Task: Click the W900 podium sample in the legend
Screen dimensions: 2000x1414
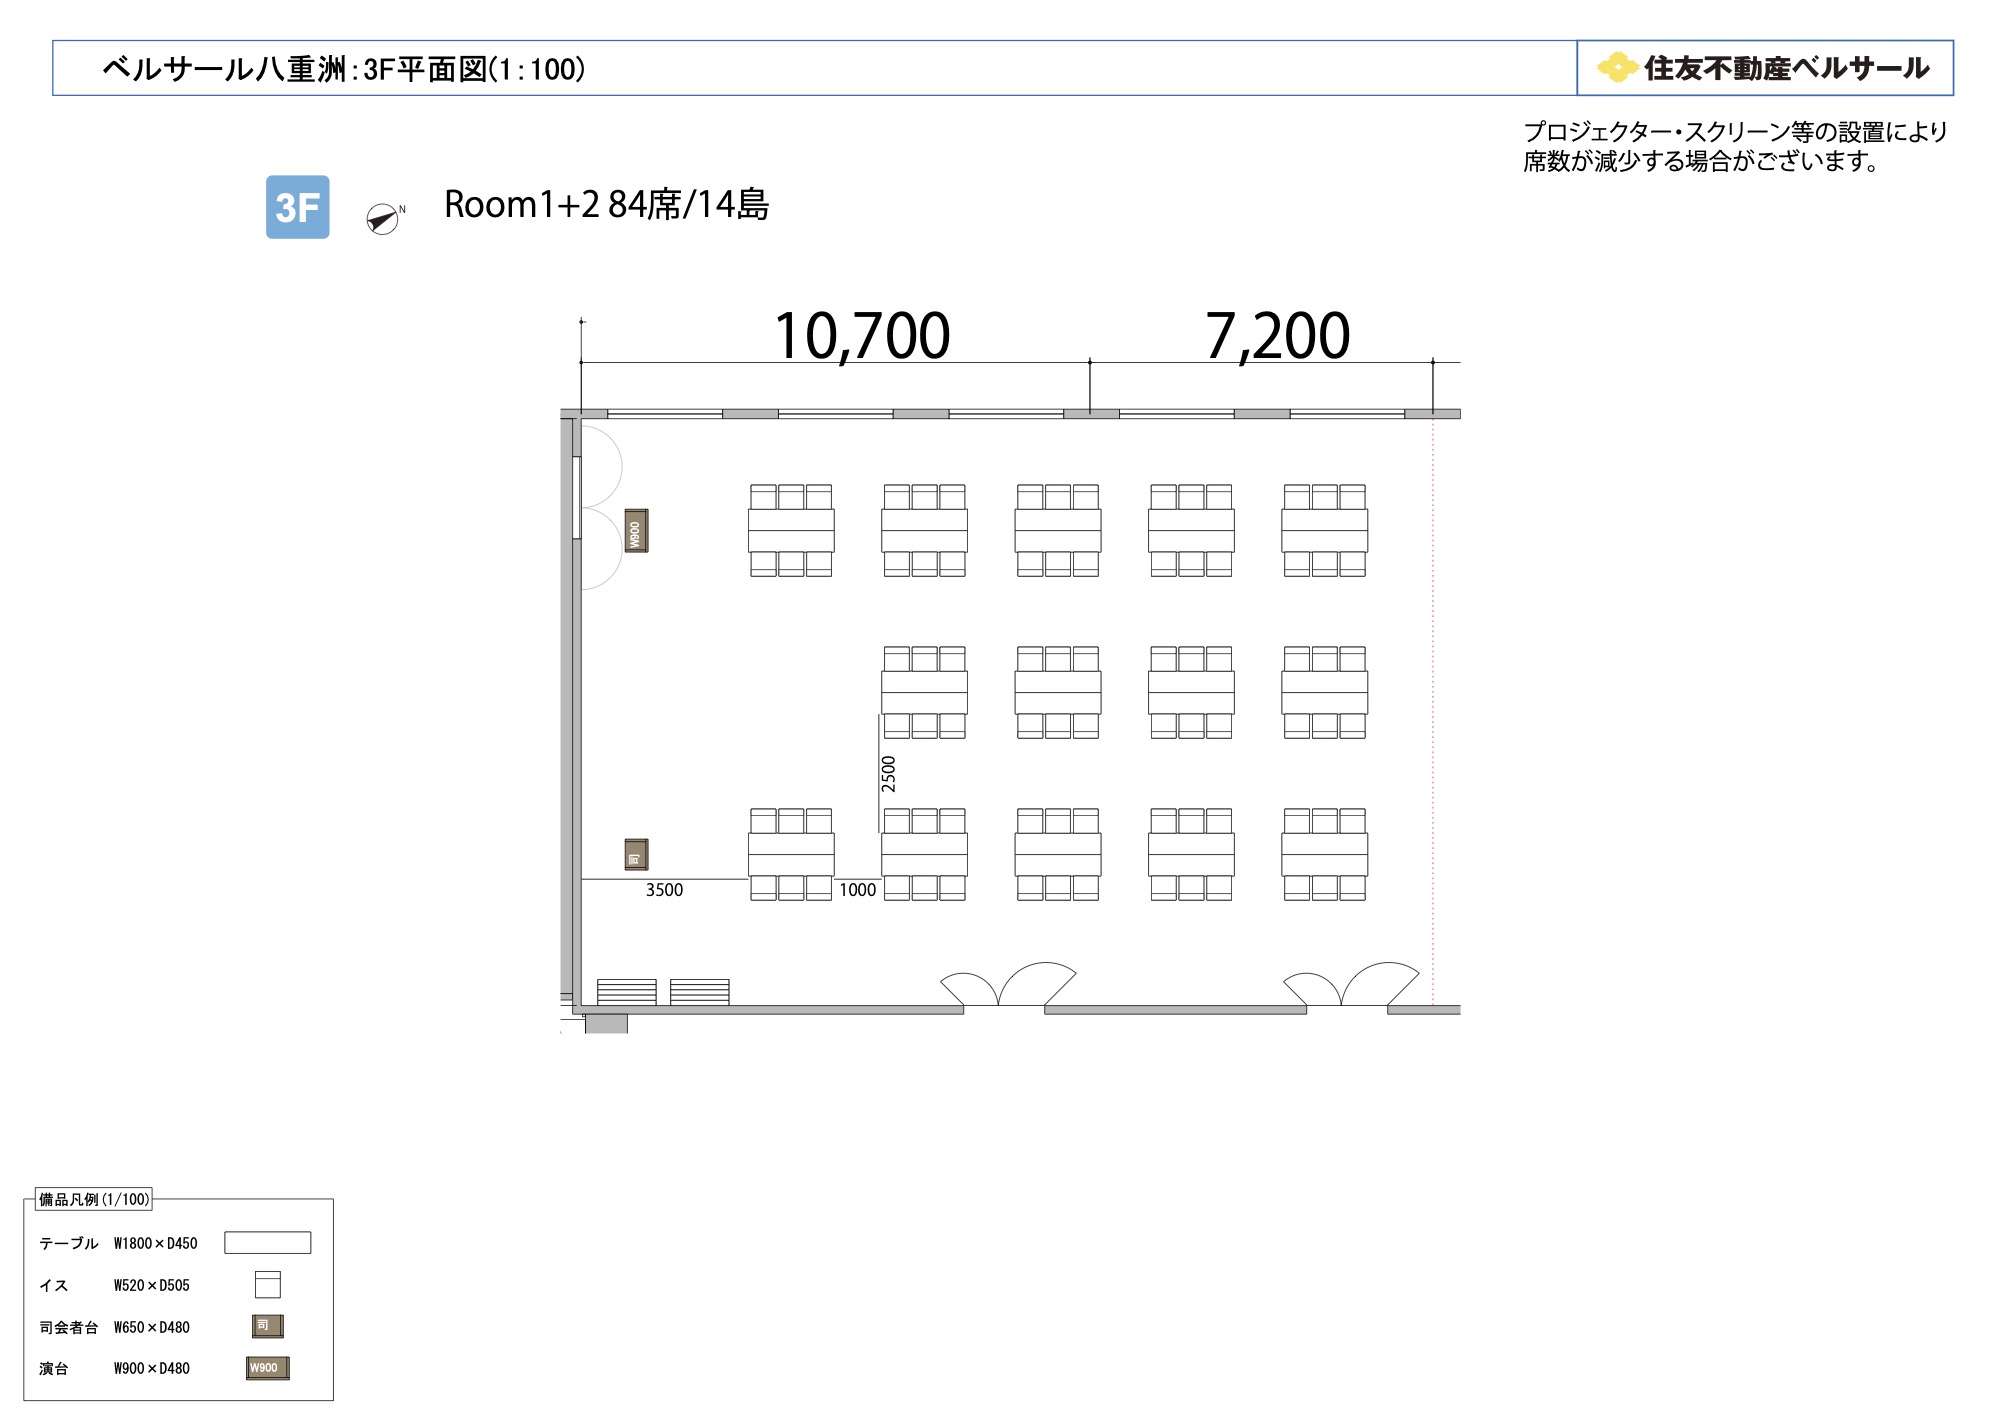Action: tap(267, 1368)
